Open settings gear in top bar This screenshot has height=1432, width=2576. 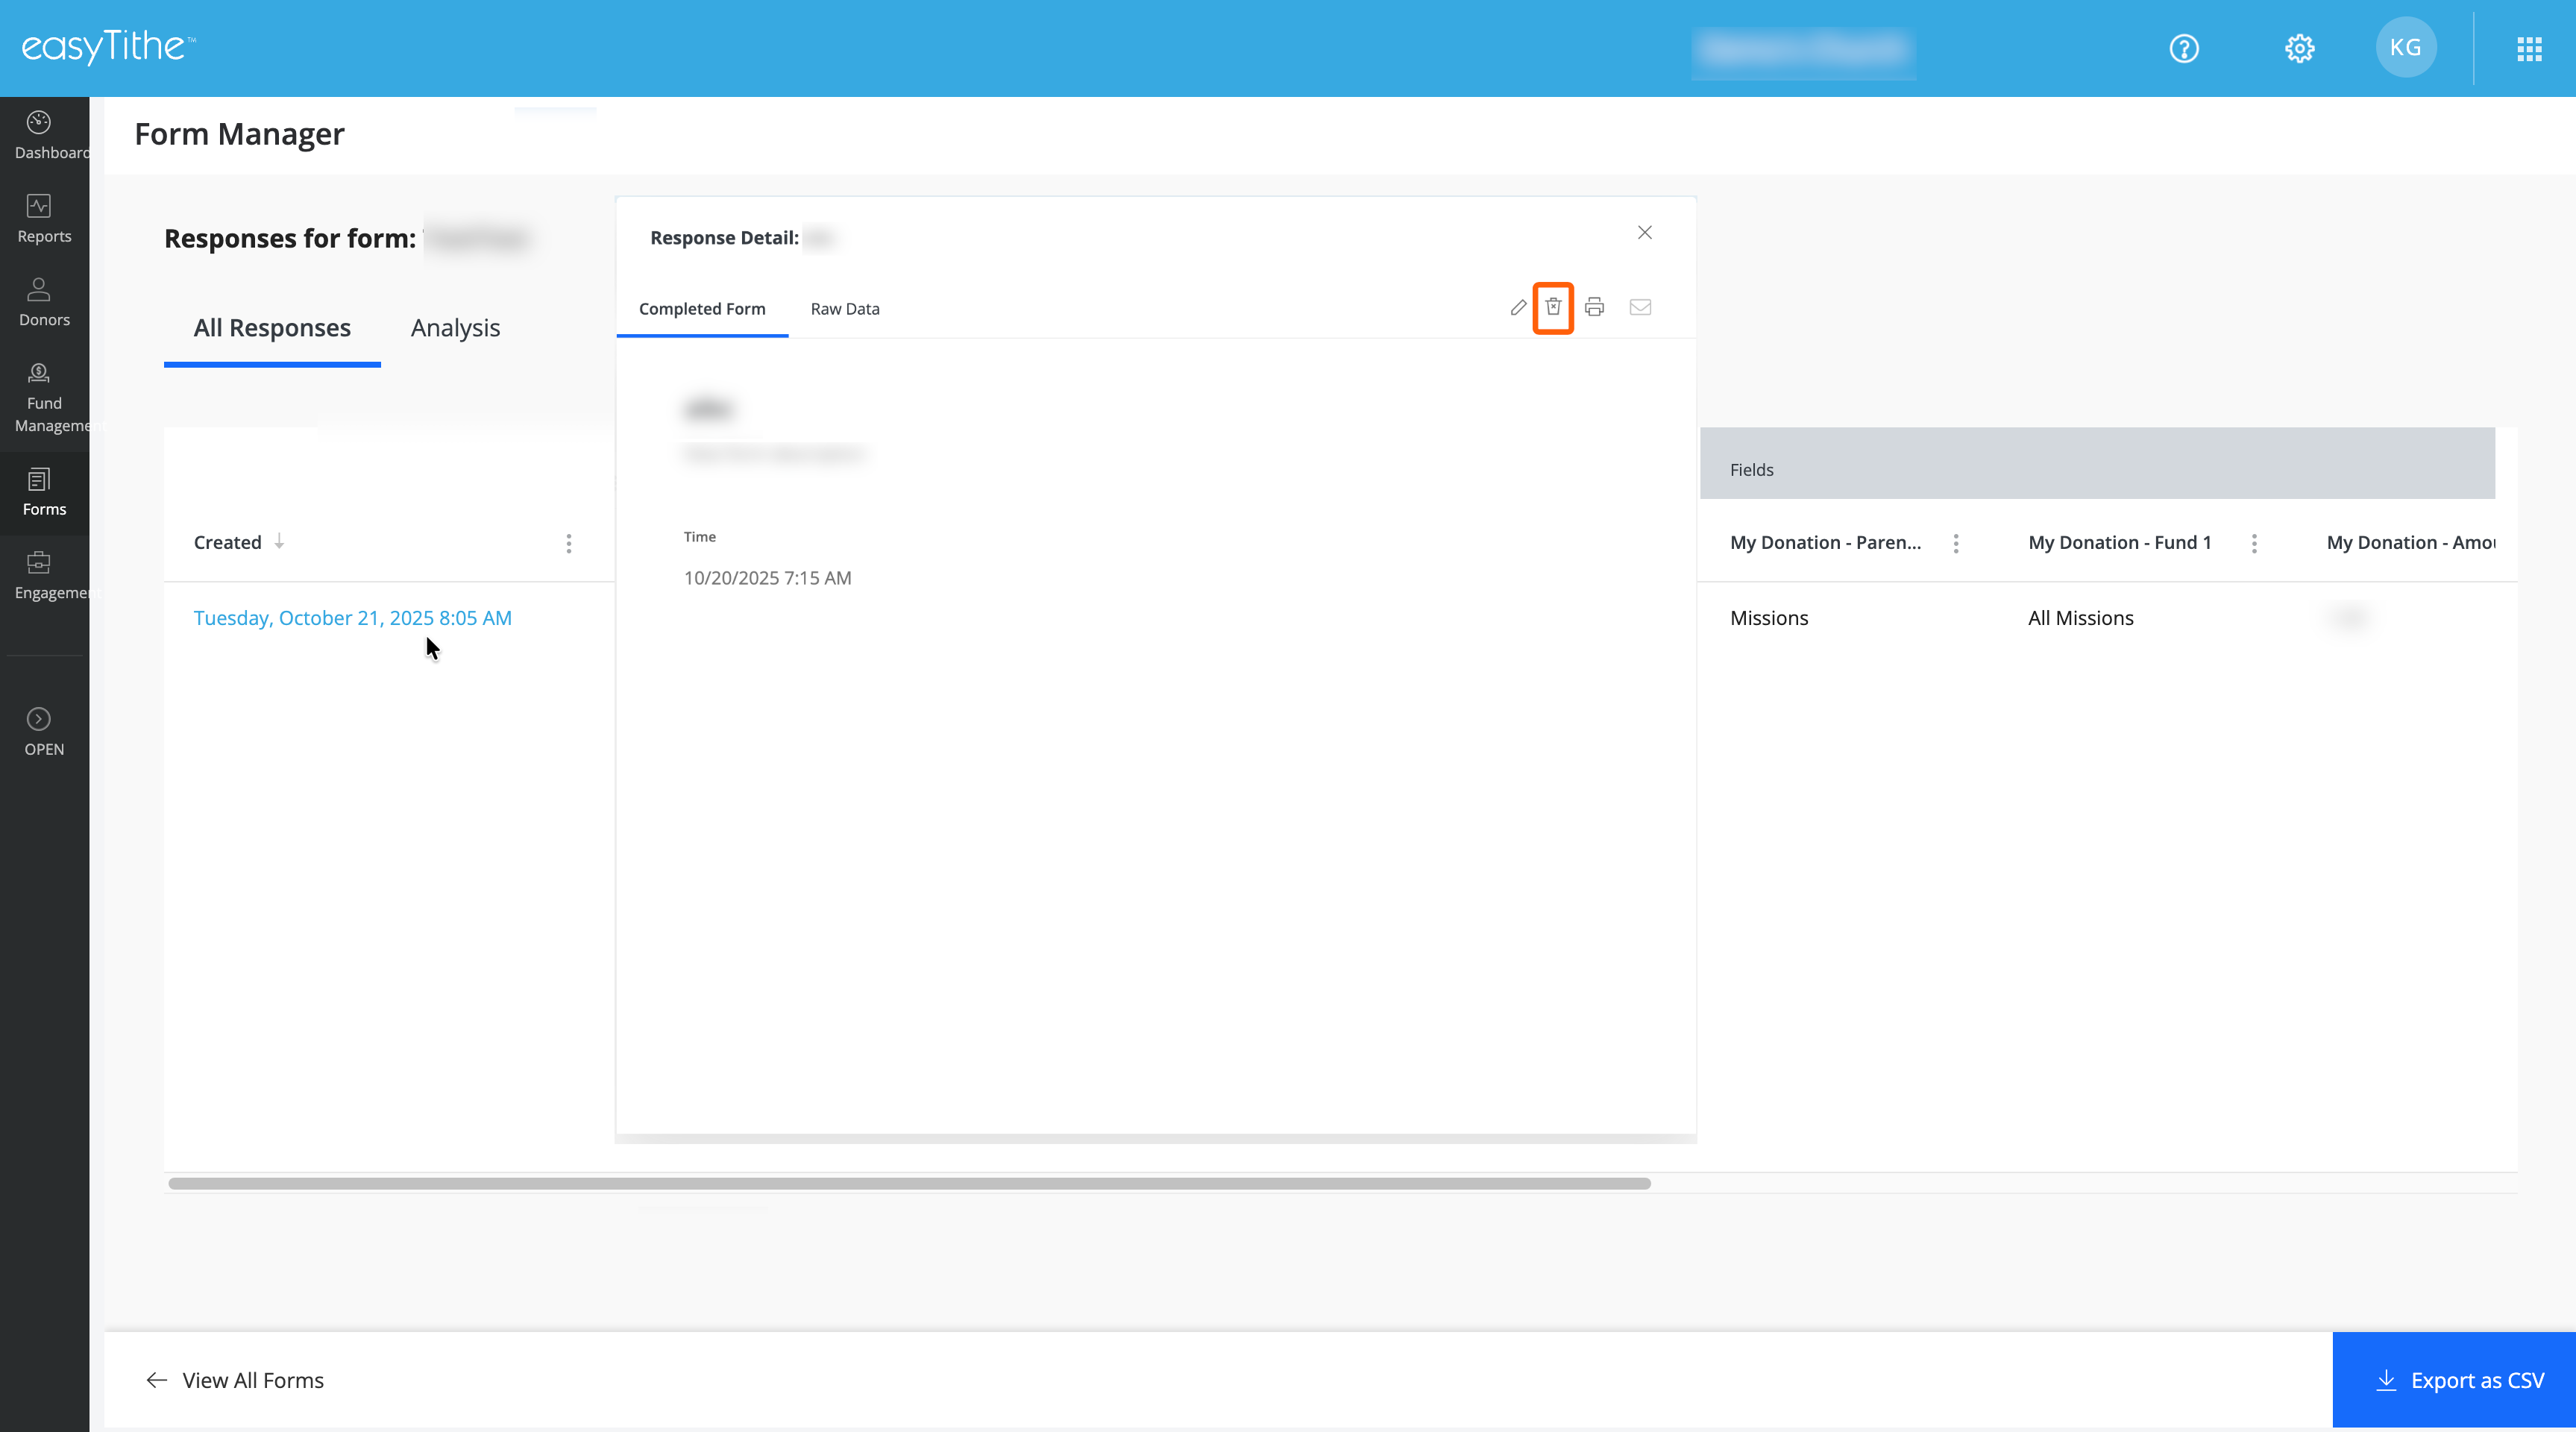coord(2299,48)
